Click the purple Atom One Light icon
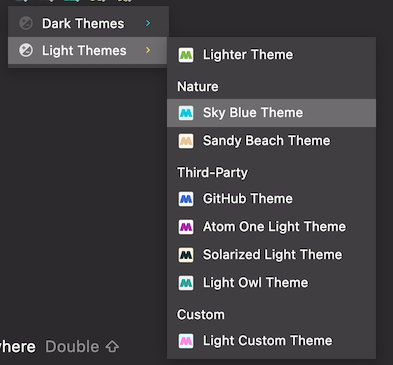Screen dimensions: 393x365 pos(186,227)
